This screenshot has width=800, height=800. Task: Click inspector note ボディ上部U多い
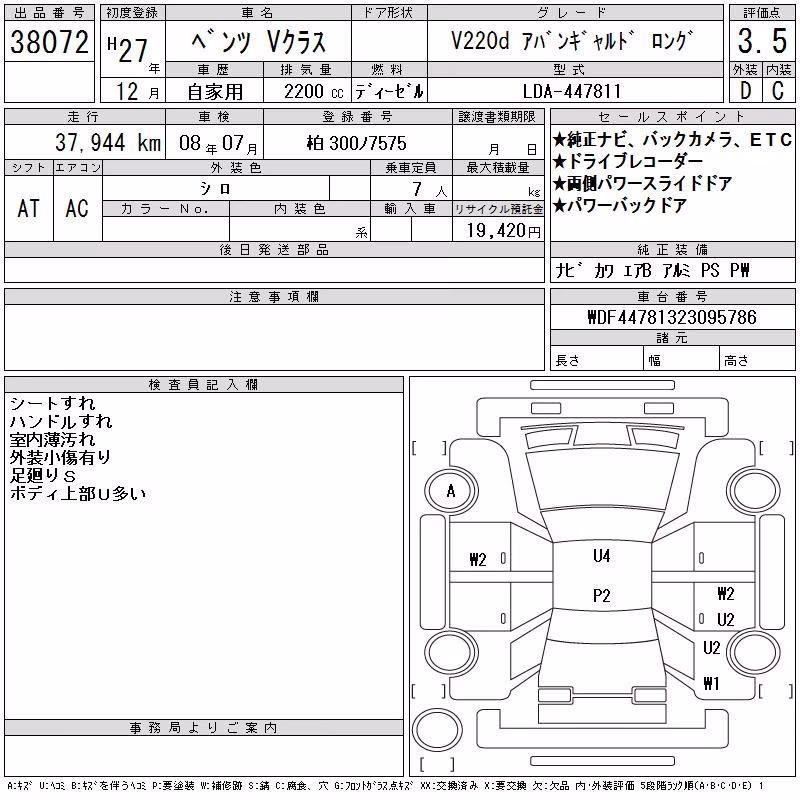(x=78, y=493)
